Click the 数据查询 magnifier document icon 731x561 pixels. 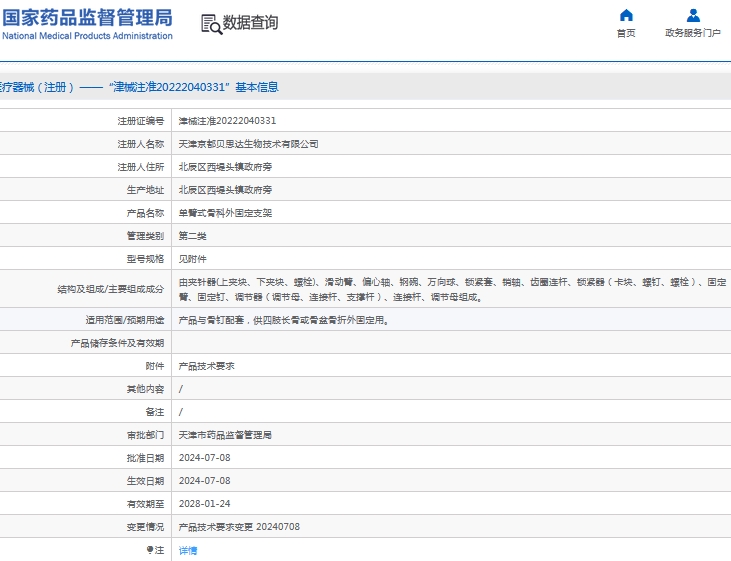pos(211,25)
